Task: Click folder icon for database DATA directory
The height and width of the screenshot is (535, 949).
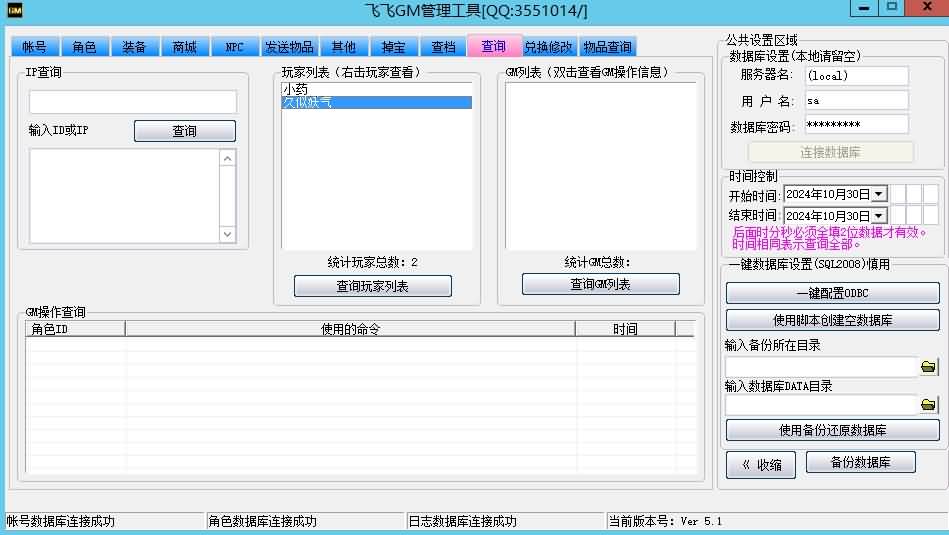Action: 929,405
